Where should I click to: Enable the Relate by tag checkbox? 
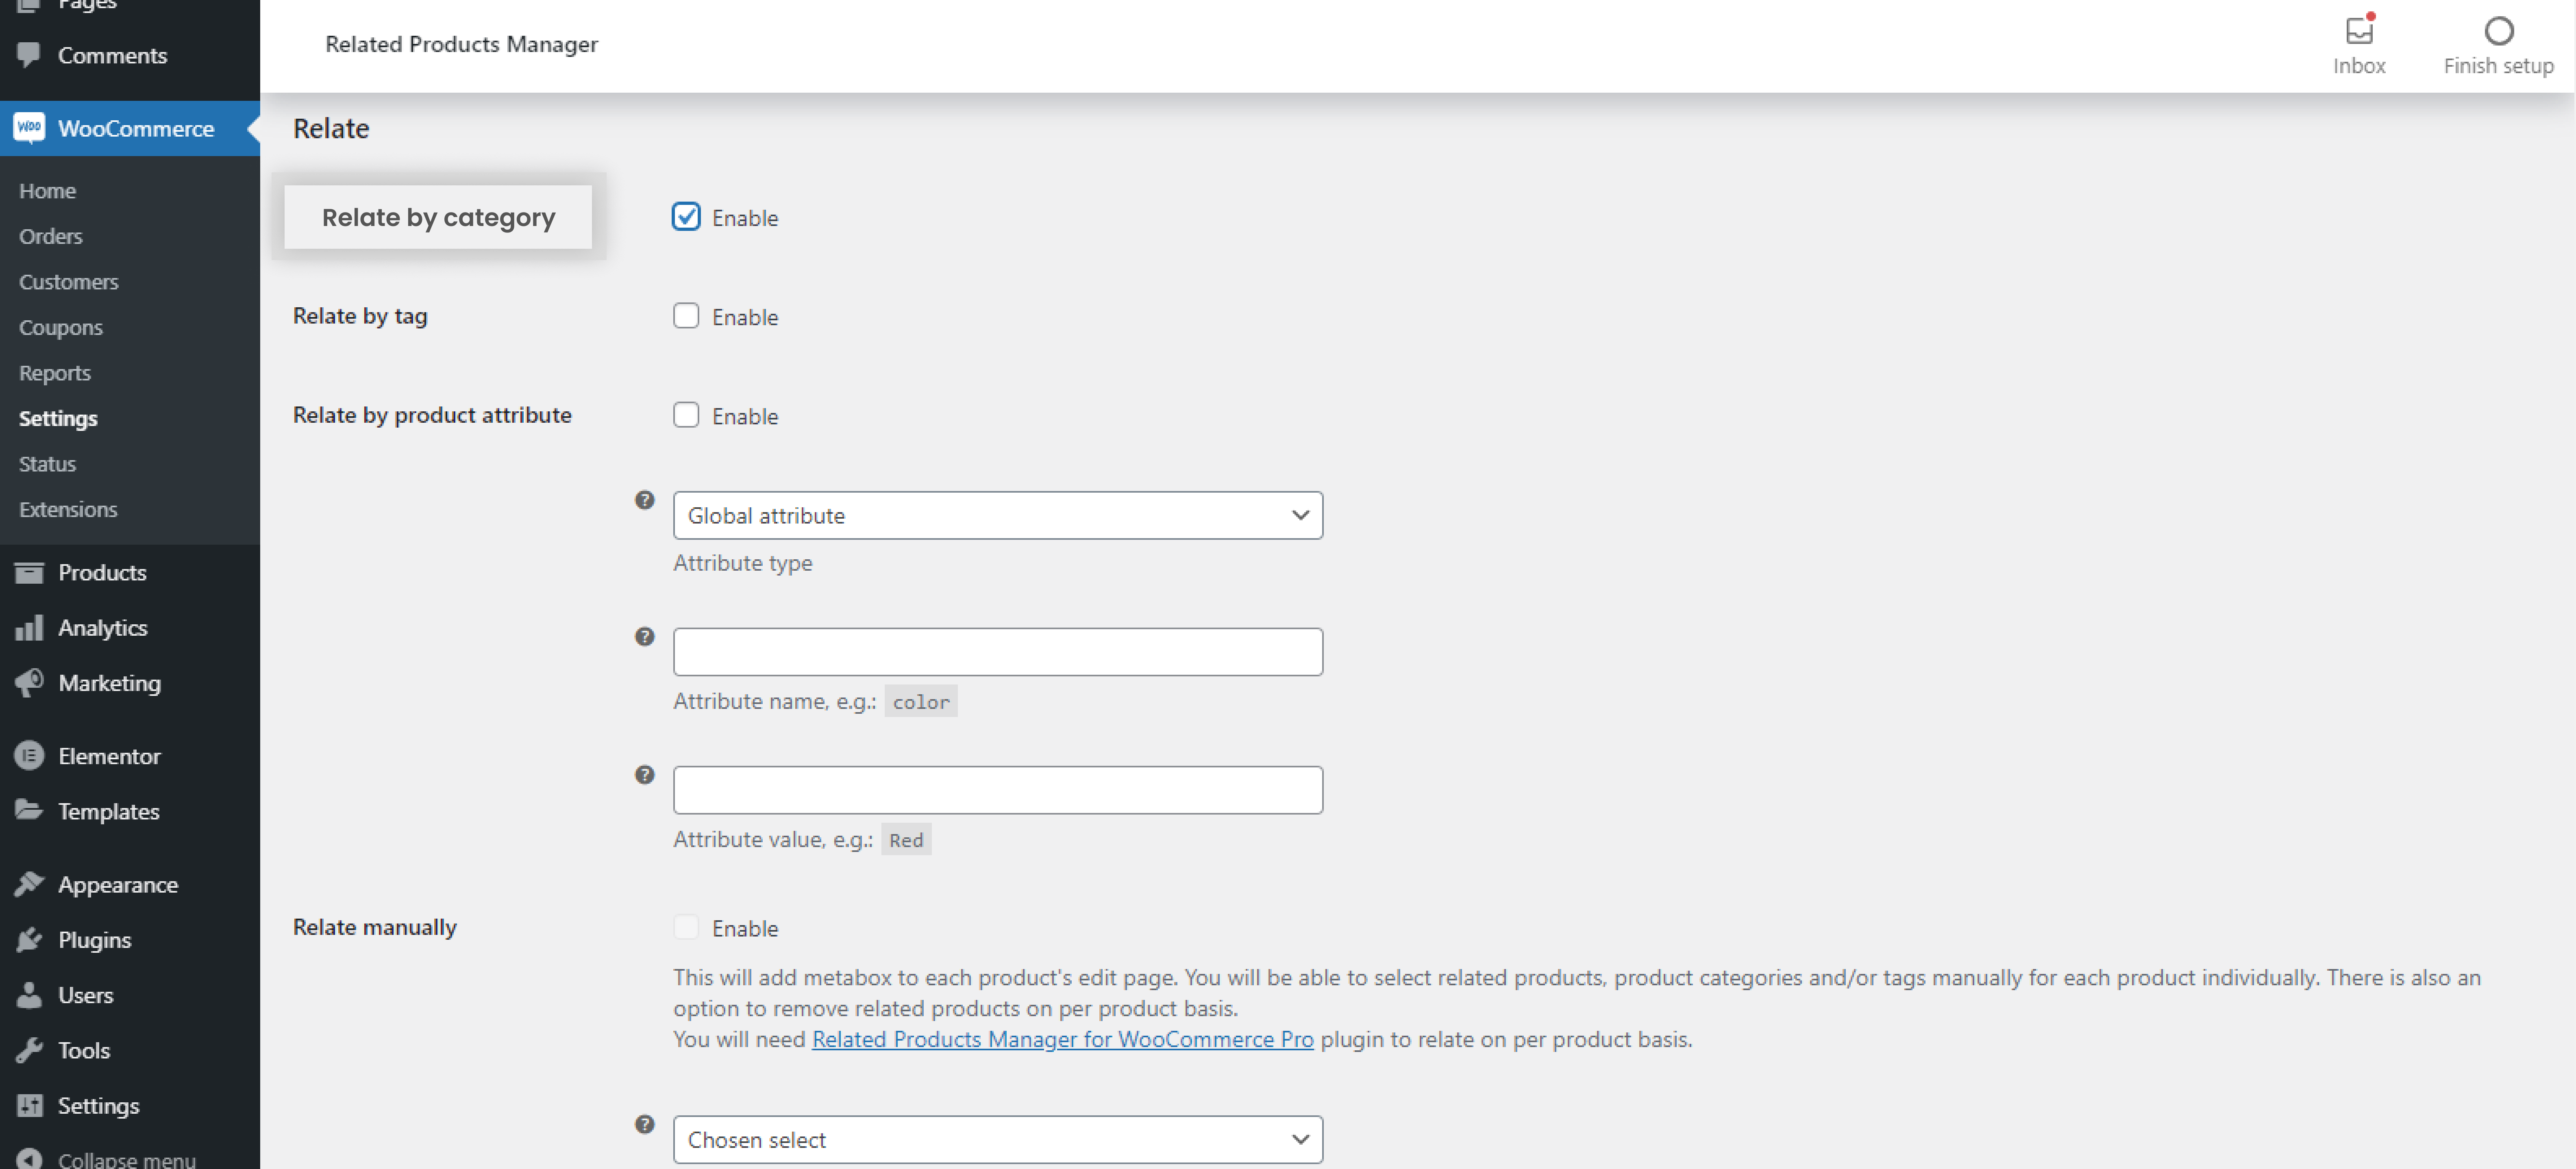(x=686, y=315)
